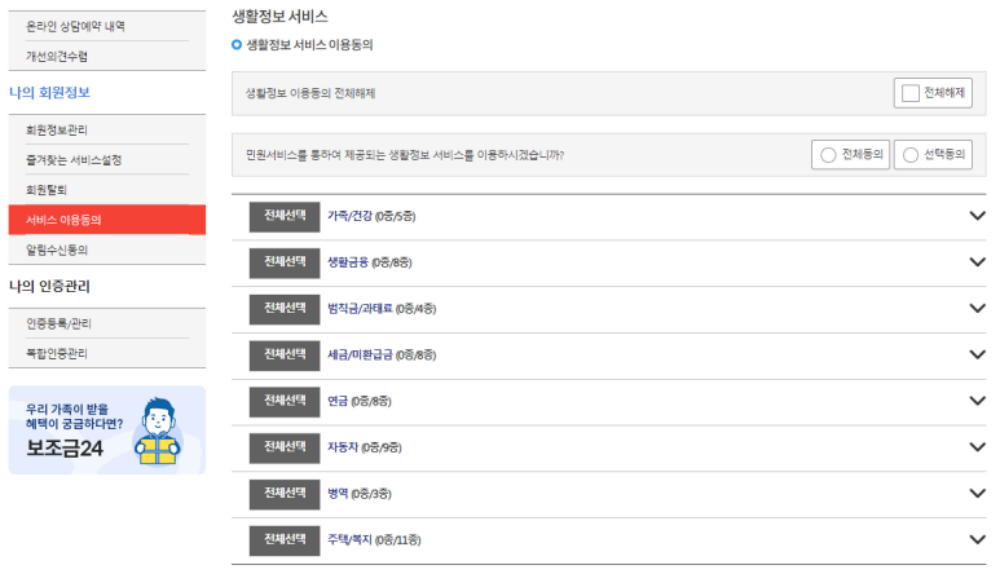The image size is (1000, 574).
Task: Click the 생활정보 서비스 이용동의 subtitle
Action: point(310,45)
